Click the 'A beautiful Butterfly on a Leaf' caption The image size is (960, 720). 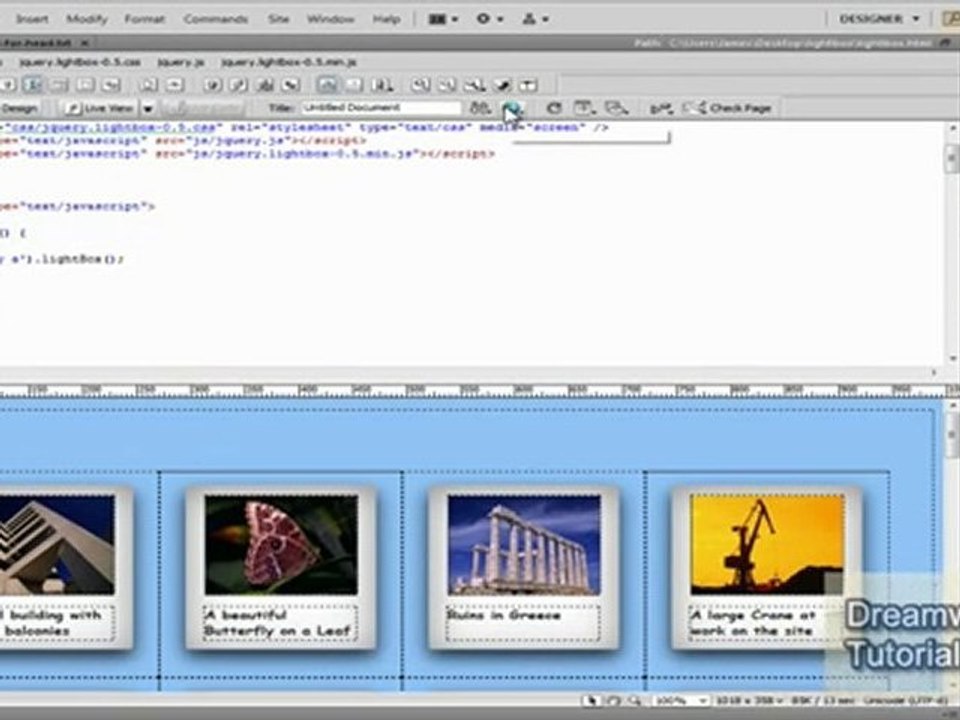[278, 623]
